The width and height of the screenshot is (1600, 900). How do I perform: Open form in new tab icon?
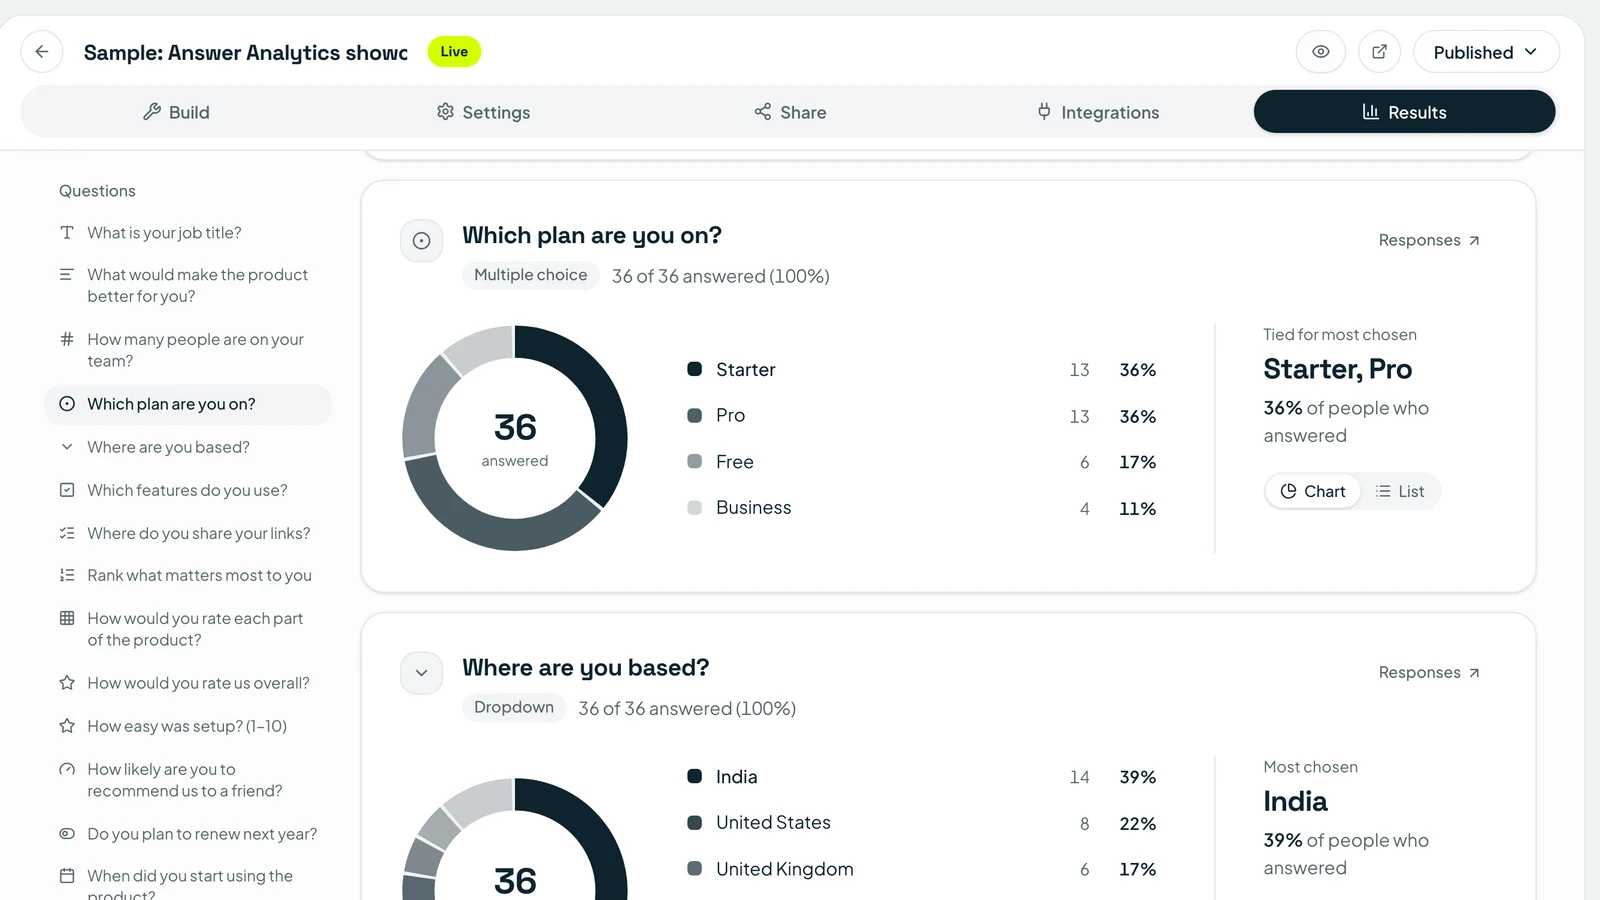1379,52
